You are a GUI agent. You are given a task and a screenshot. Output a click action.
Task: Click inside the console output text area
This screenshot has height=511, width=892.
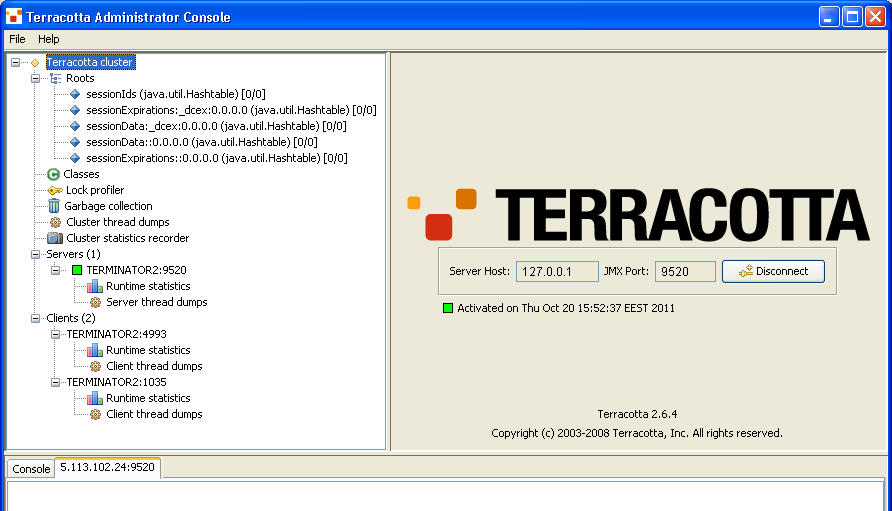(x=445, y=496)
